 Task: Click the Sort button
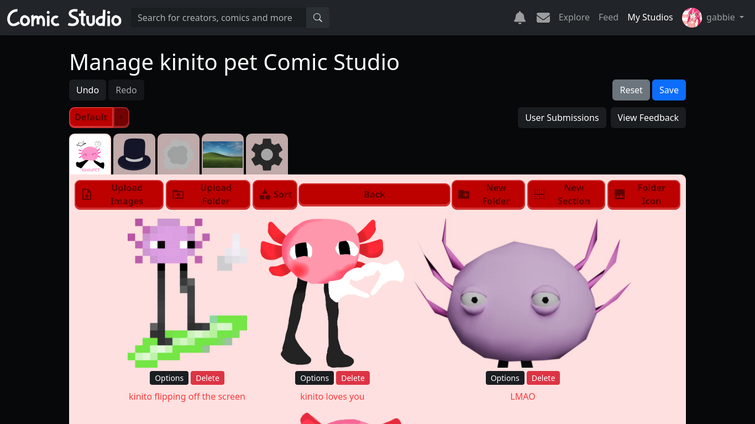(x=275, y=194)
